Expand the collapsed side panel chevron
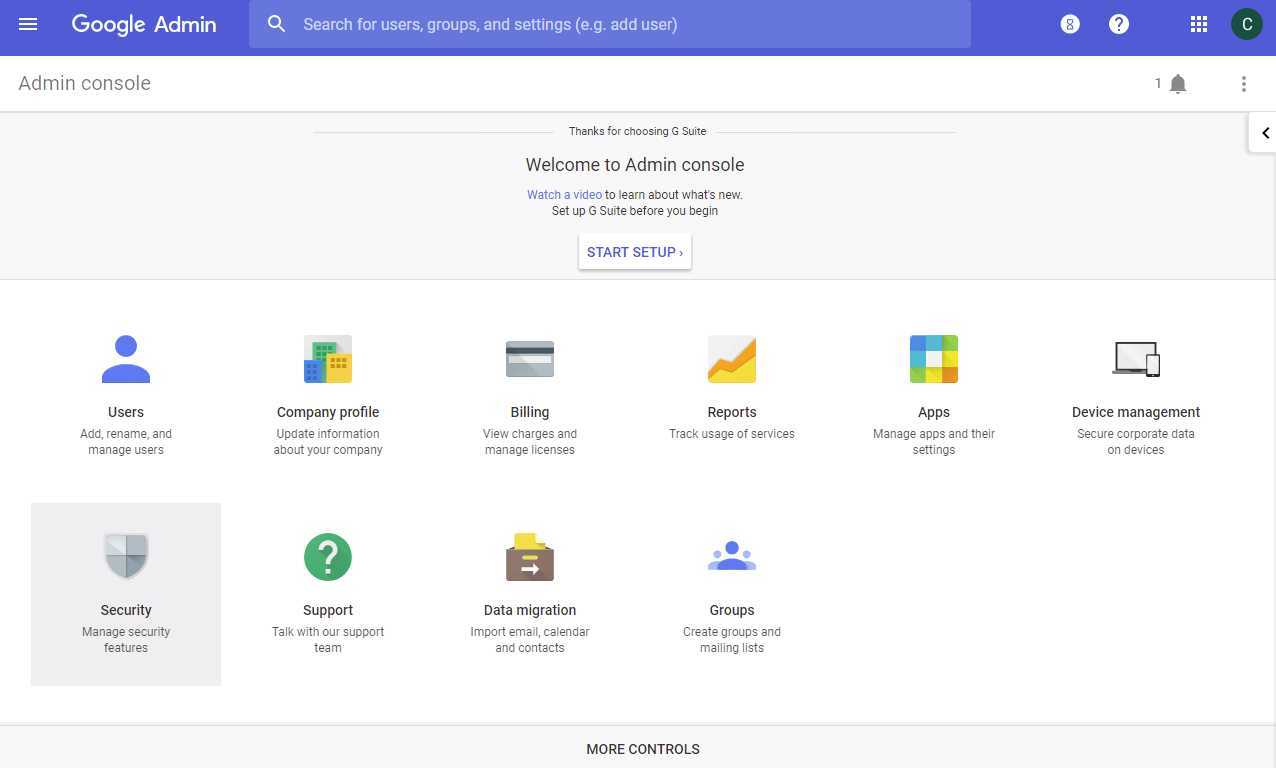 1265,132
